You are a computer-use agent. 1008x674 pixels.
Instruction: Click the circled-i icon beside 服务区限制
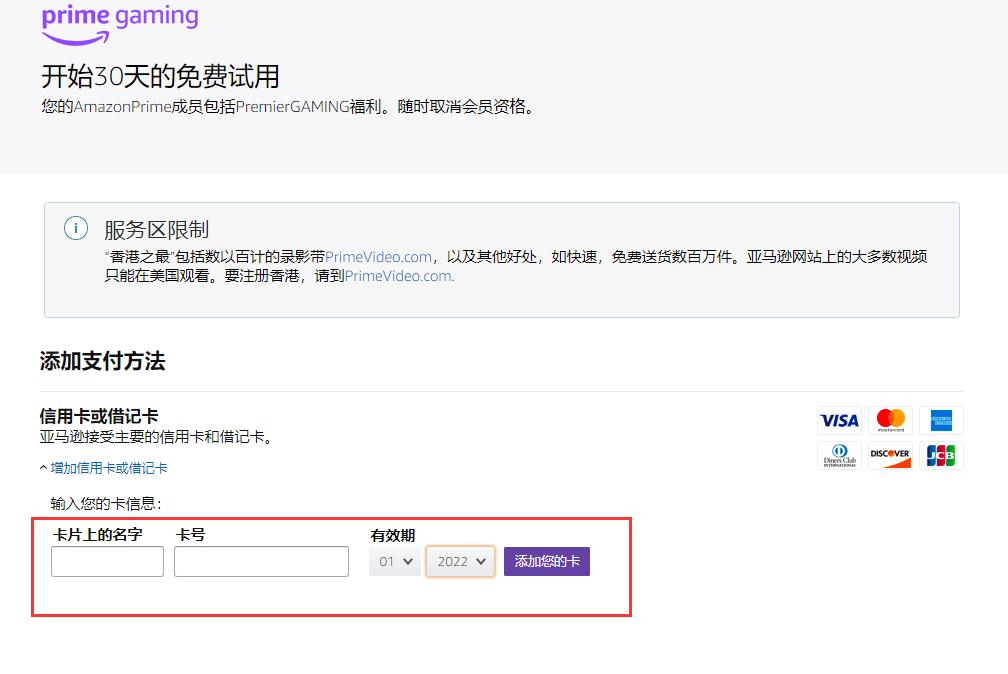tap(75, 228)
